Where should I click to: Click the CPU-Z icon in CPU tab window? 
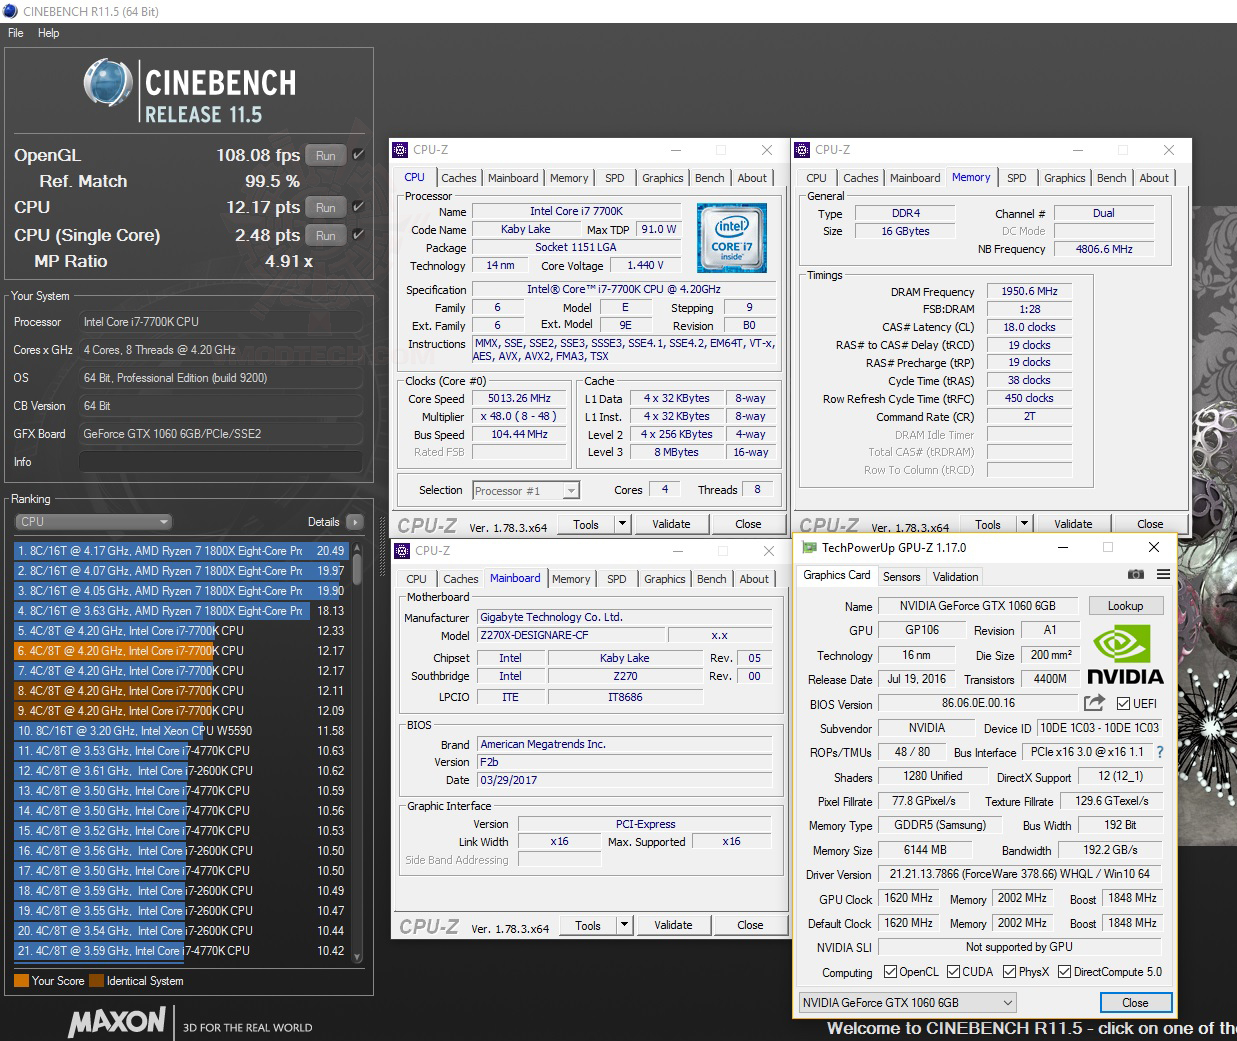[x=400, y=150]
